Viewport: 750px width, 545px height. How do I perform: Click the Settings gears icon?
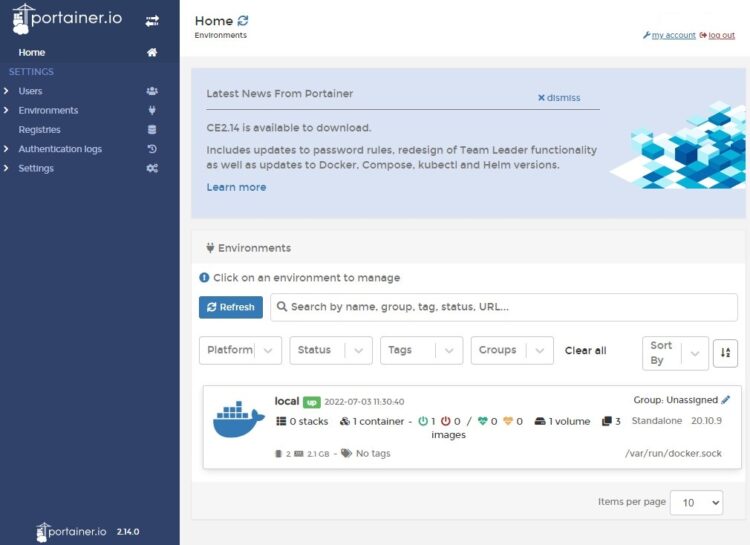[x=152, y=168]
